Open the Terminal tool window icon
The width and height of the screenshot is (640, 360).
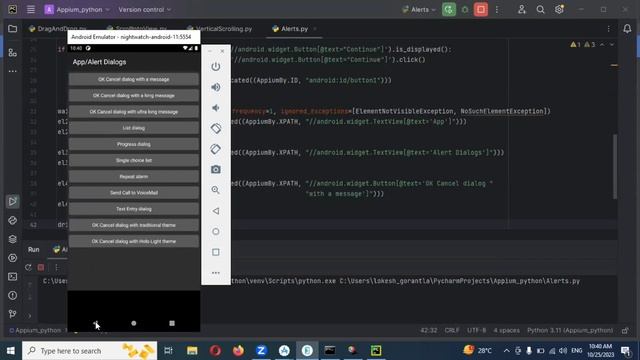click(x=13, y=277)
